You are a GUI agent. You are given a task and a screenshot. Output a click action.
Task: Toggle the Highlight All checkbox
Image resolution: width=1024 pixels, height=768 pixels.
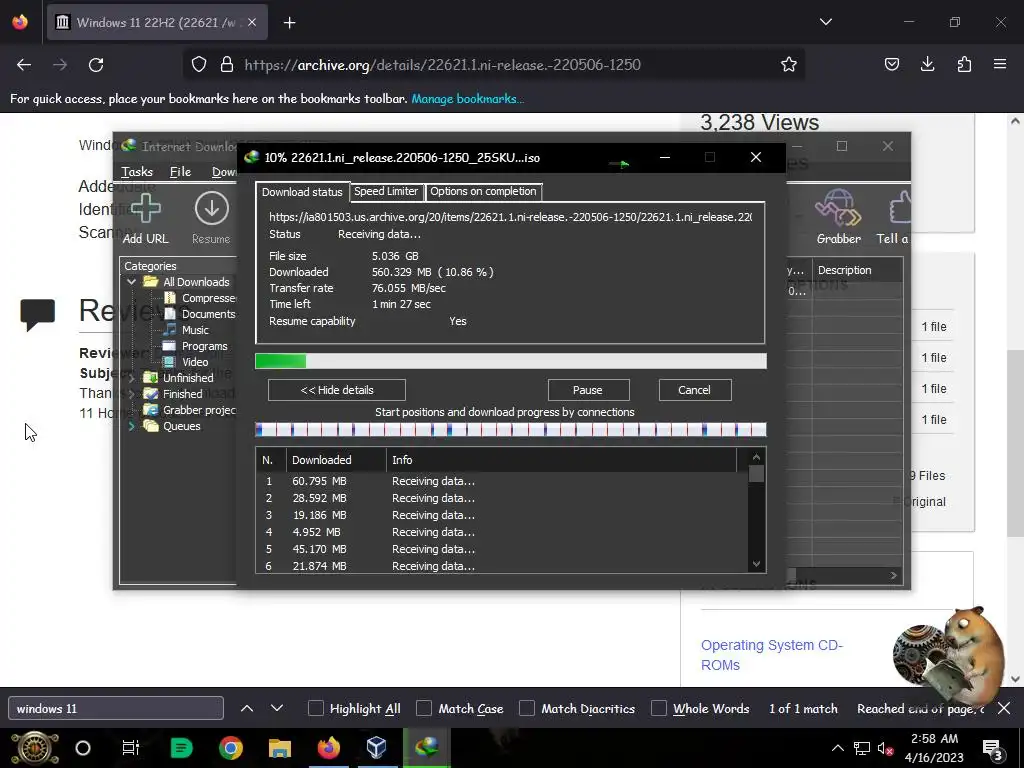pyautogui.click(x=316, y=708)
